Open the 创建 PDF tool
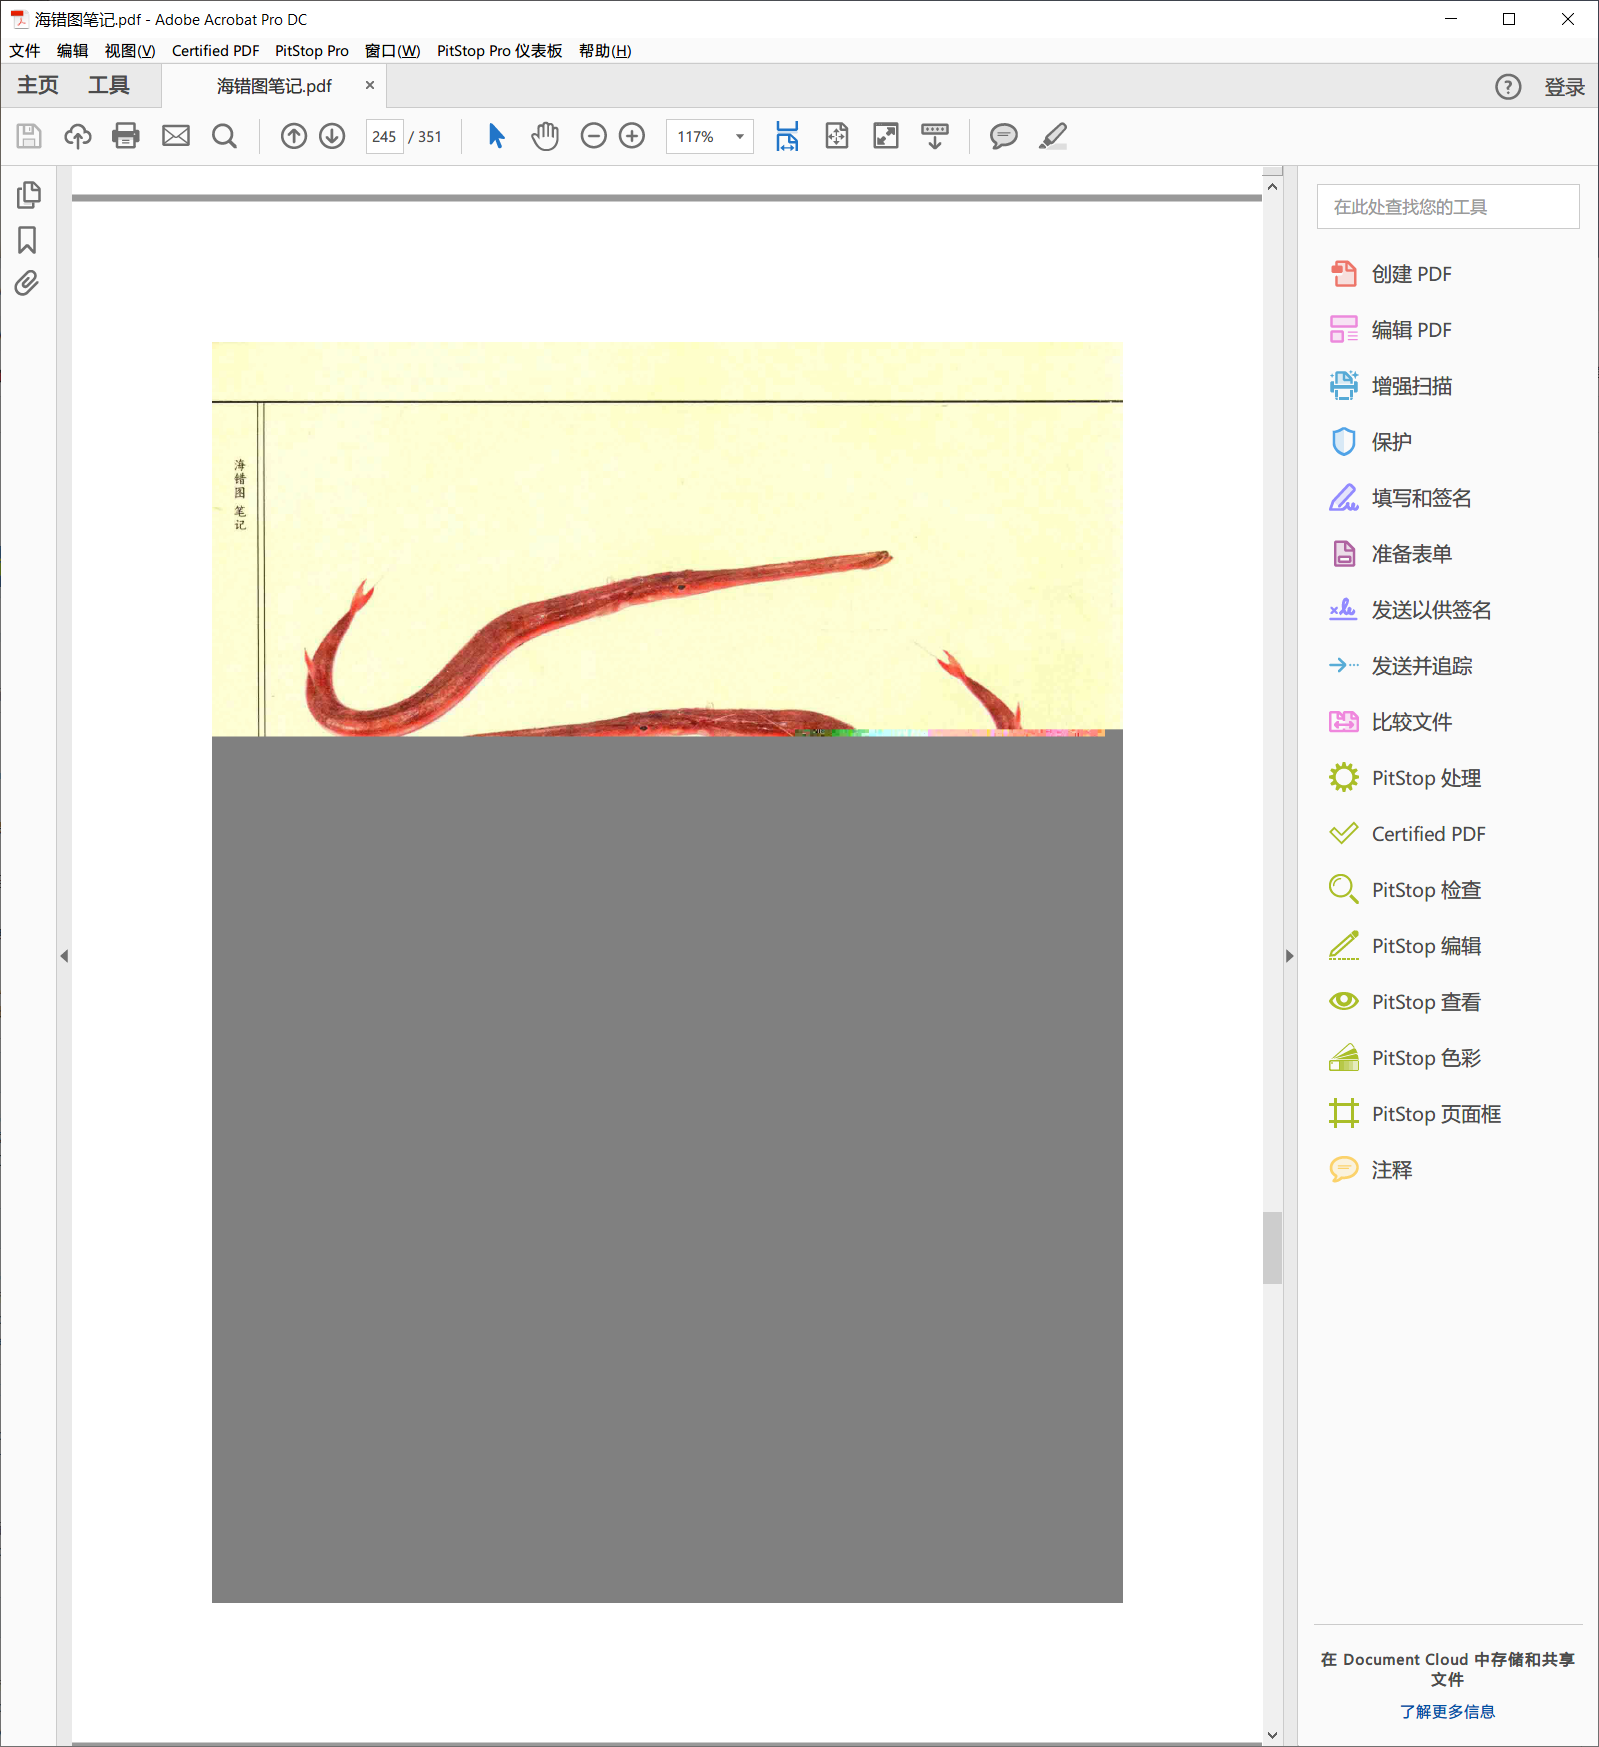 click(x=1392, y=274)
